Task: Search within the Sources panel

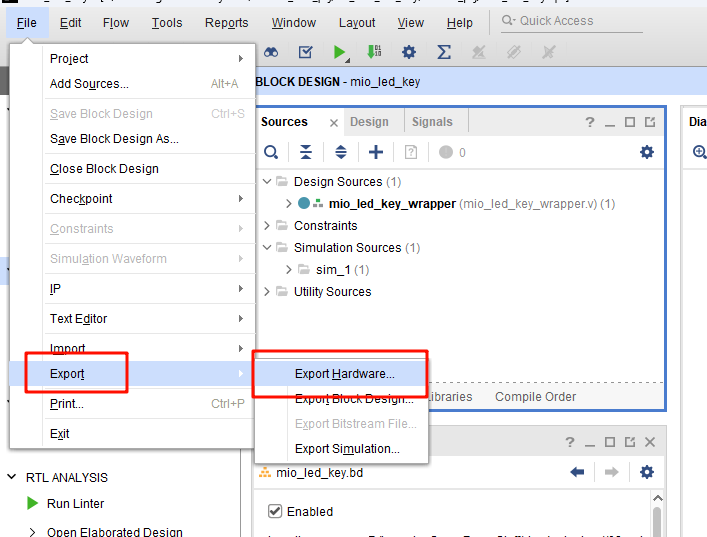Action: point(271,152)
